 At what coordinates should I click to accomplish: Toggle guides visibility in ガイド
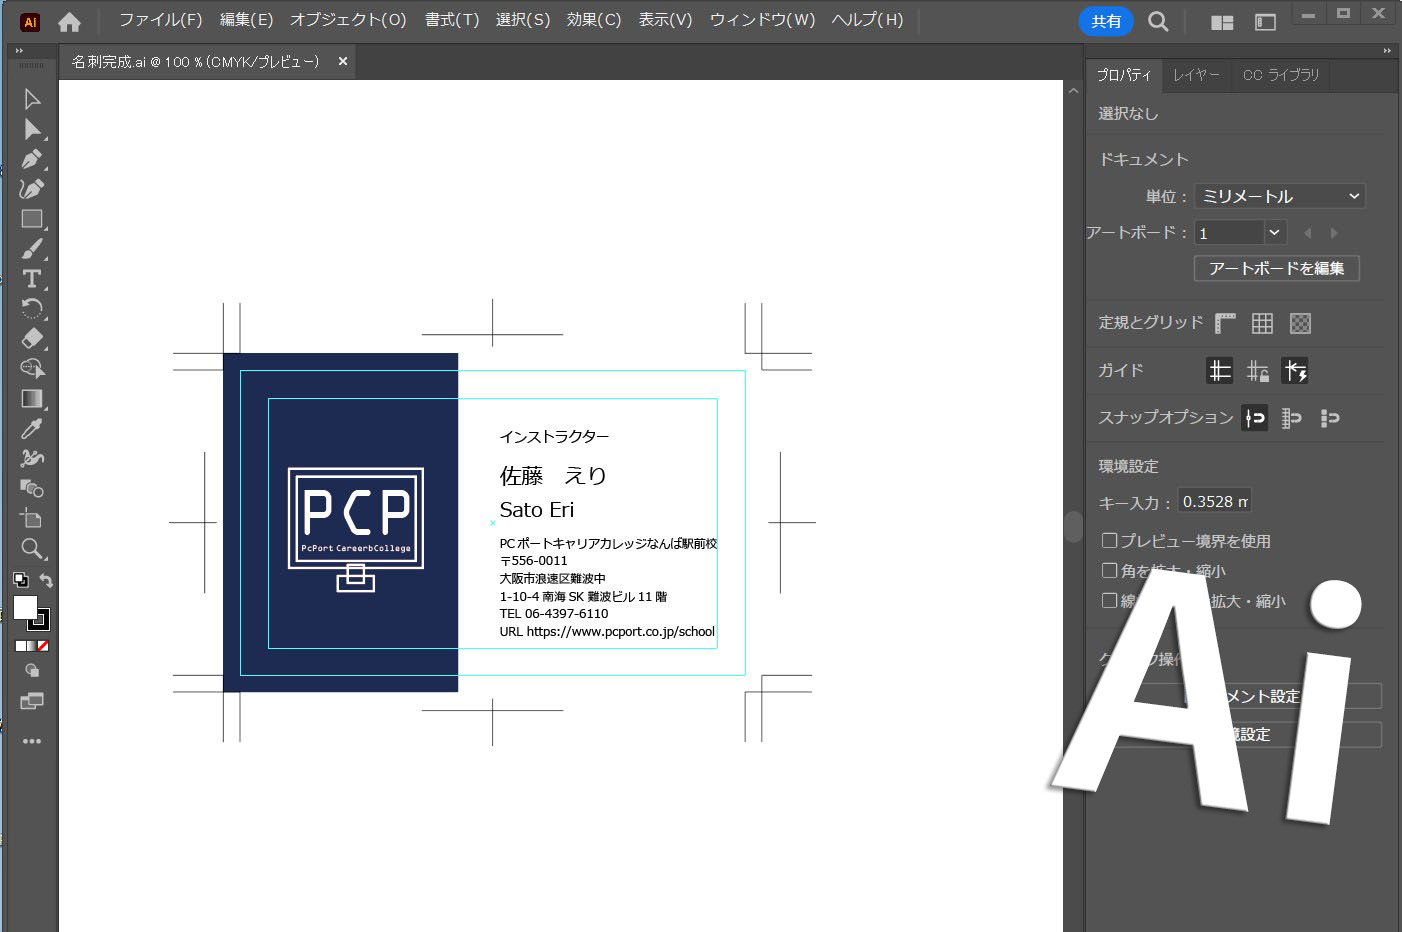coord(1219,371)
